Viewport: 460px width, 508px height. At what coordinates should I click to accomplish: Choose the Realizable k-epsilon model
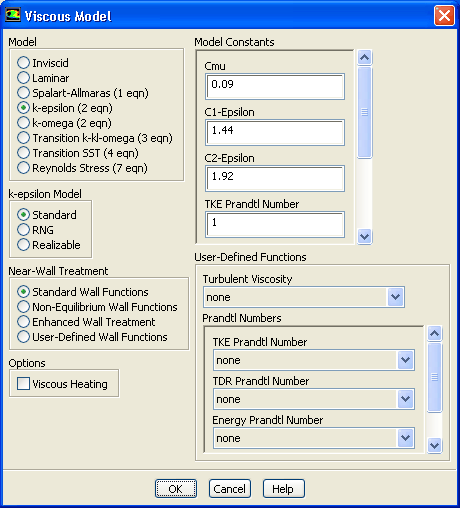[23, 245]
